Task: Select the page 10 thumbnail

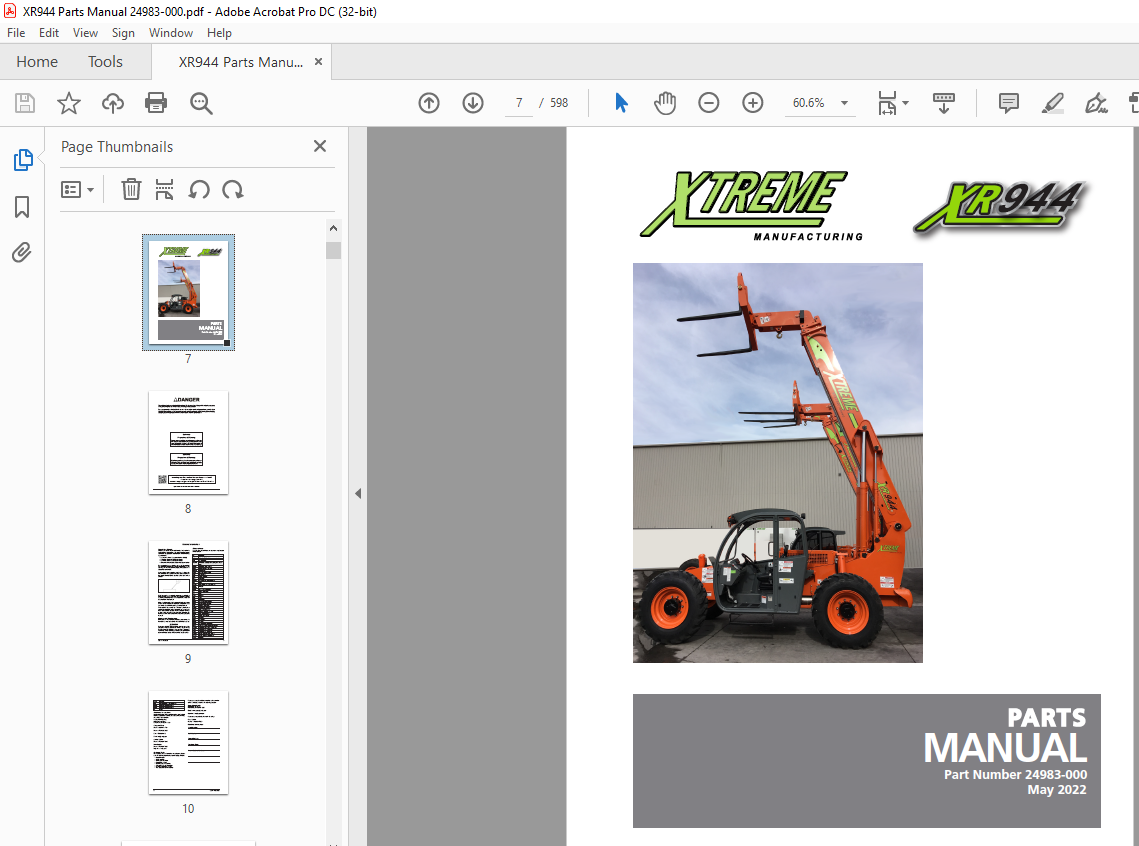Action: click(x=188, y=742)
